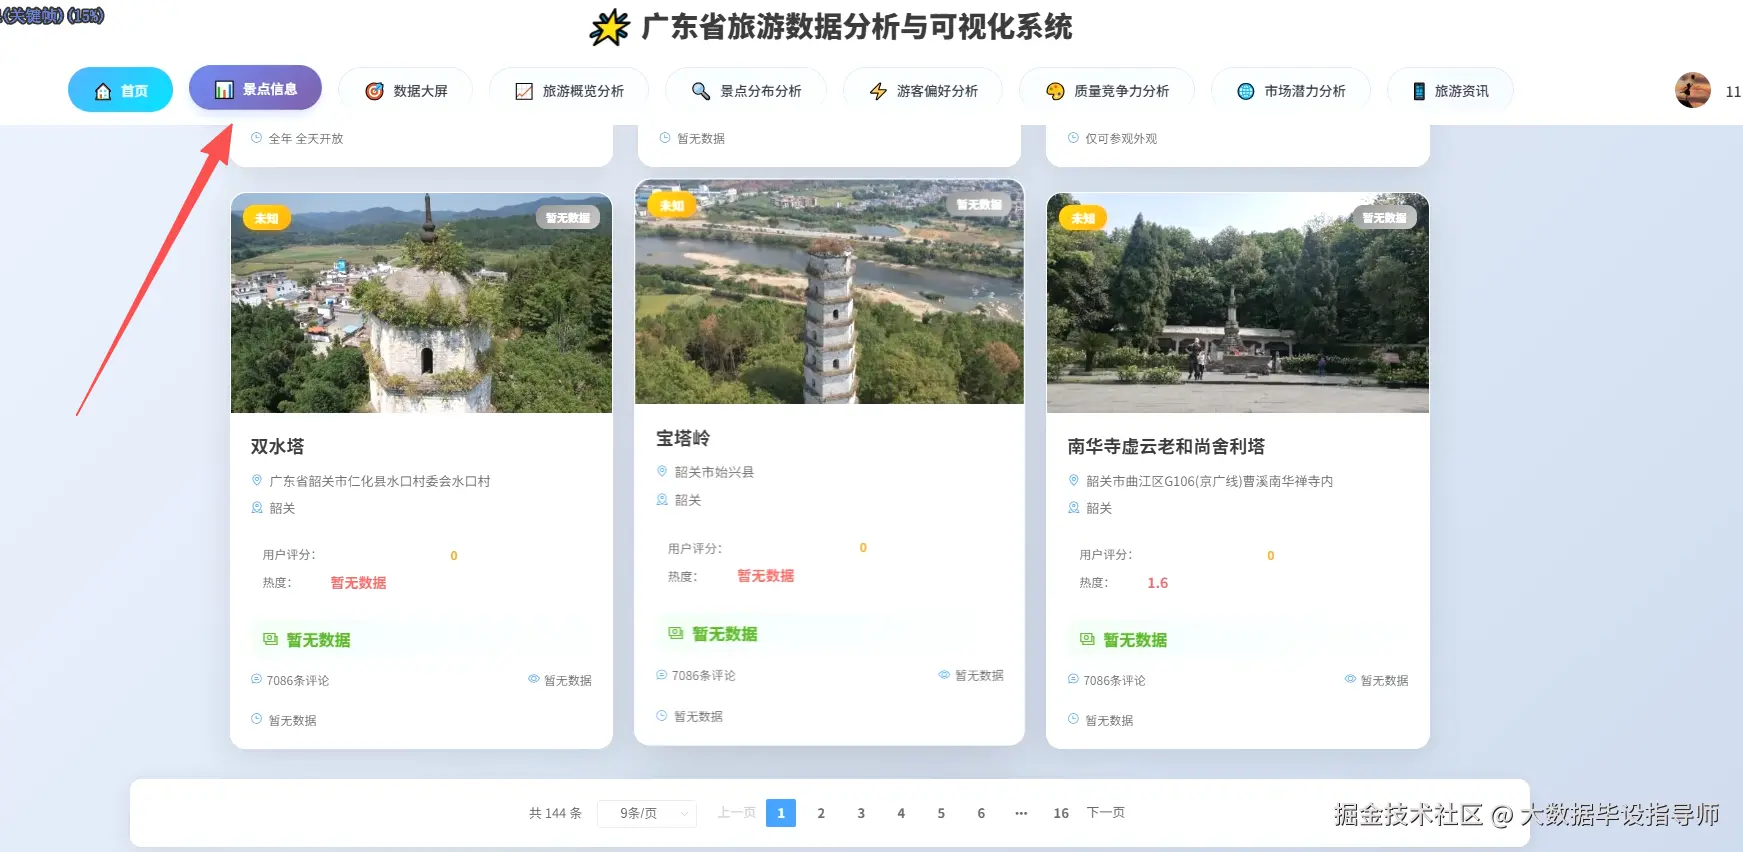Click 未知 badge on 双水塔 card
1743x852 pixels.
(x=267, y=218)
